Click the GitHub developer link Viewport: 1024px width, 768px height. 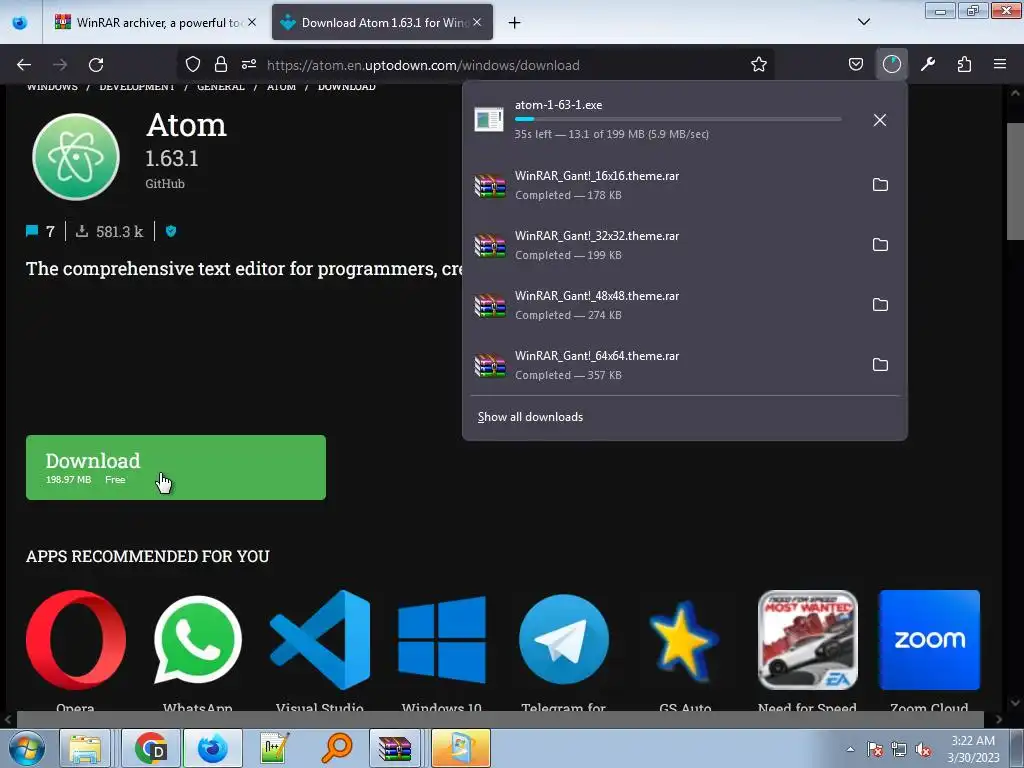165,184
